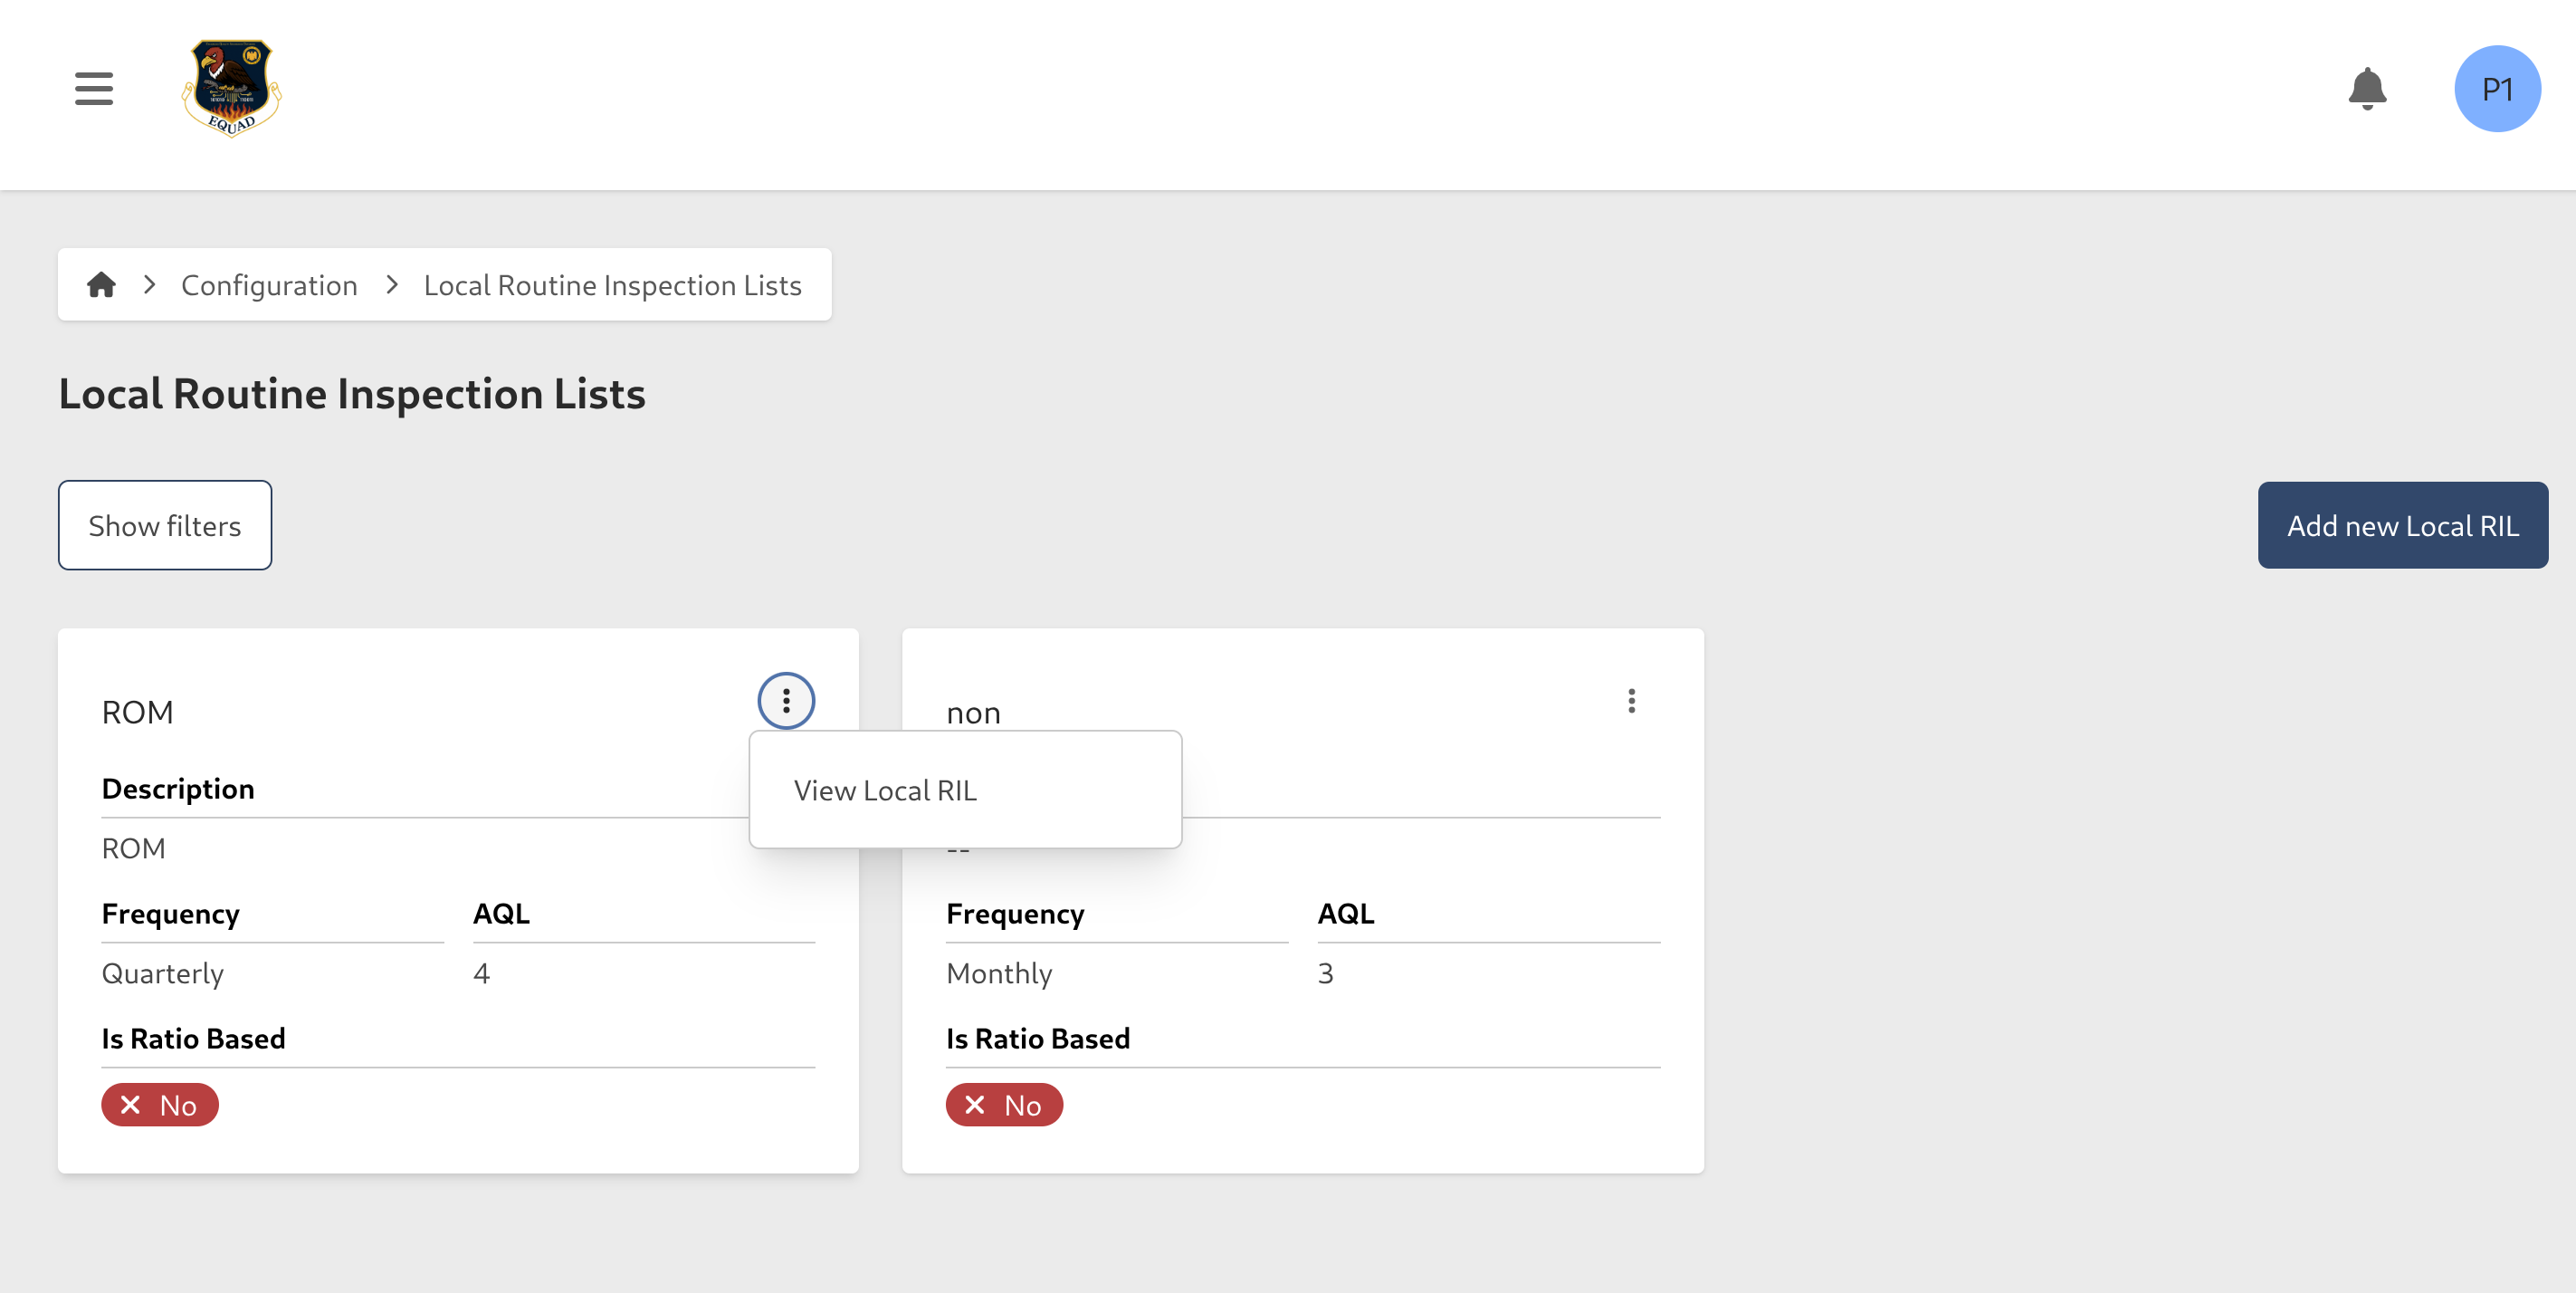Click the Add new Local RIL button
The height and width of the screenshot is (1293, 2576).
click(x=2403, y=525)
